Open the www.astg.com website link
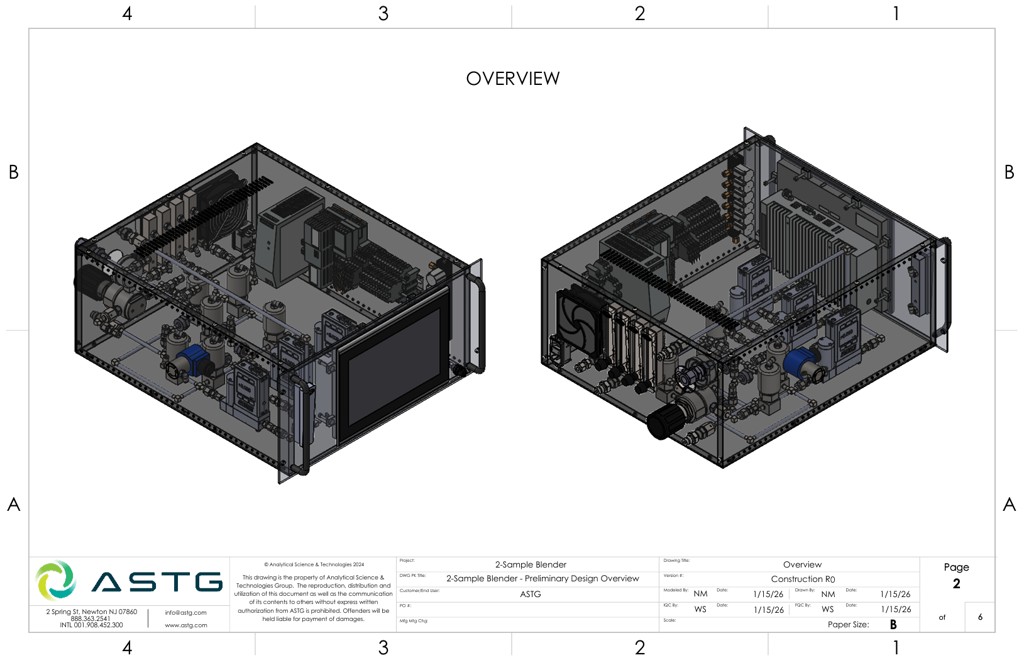 186,625
